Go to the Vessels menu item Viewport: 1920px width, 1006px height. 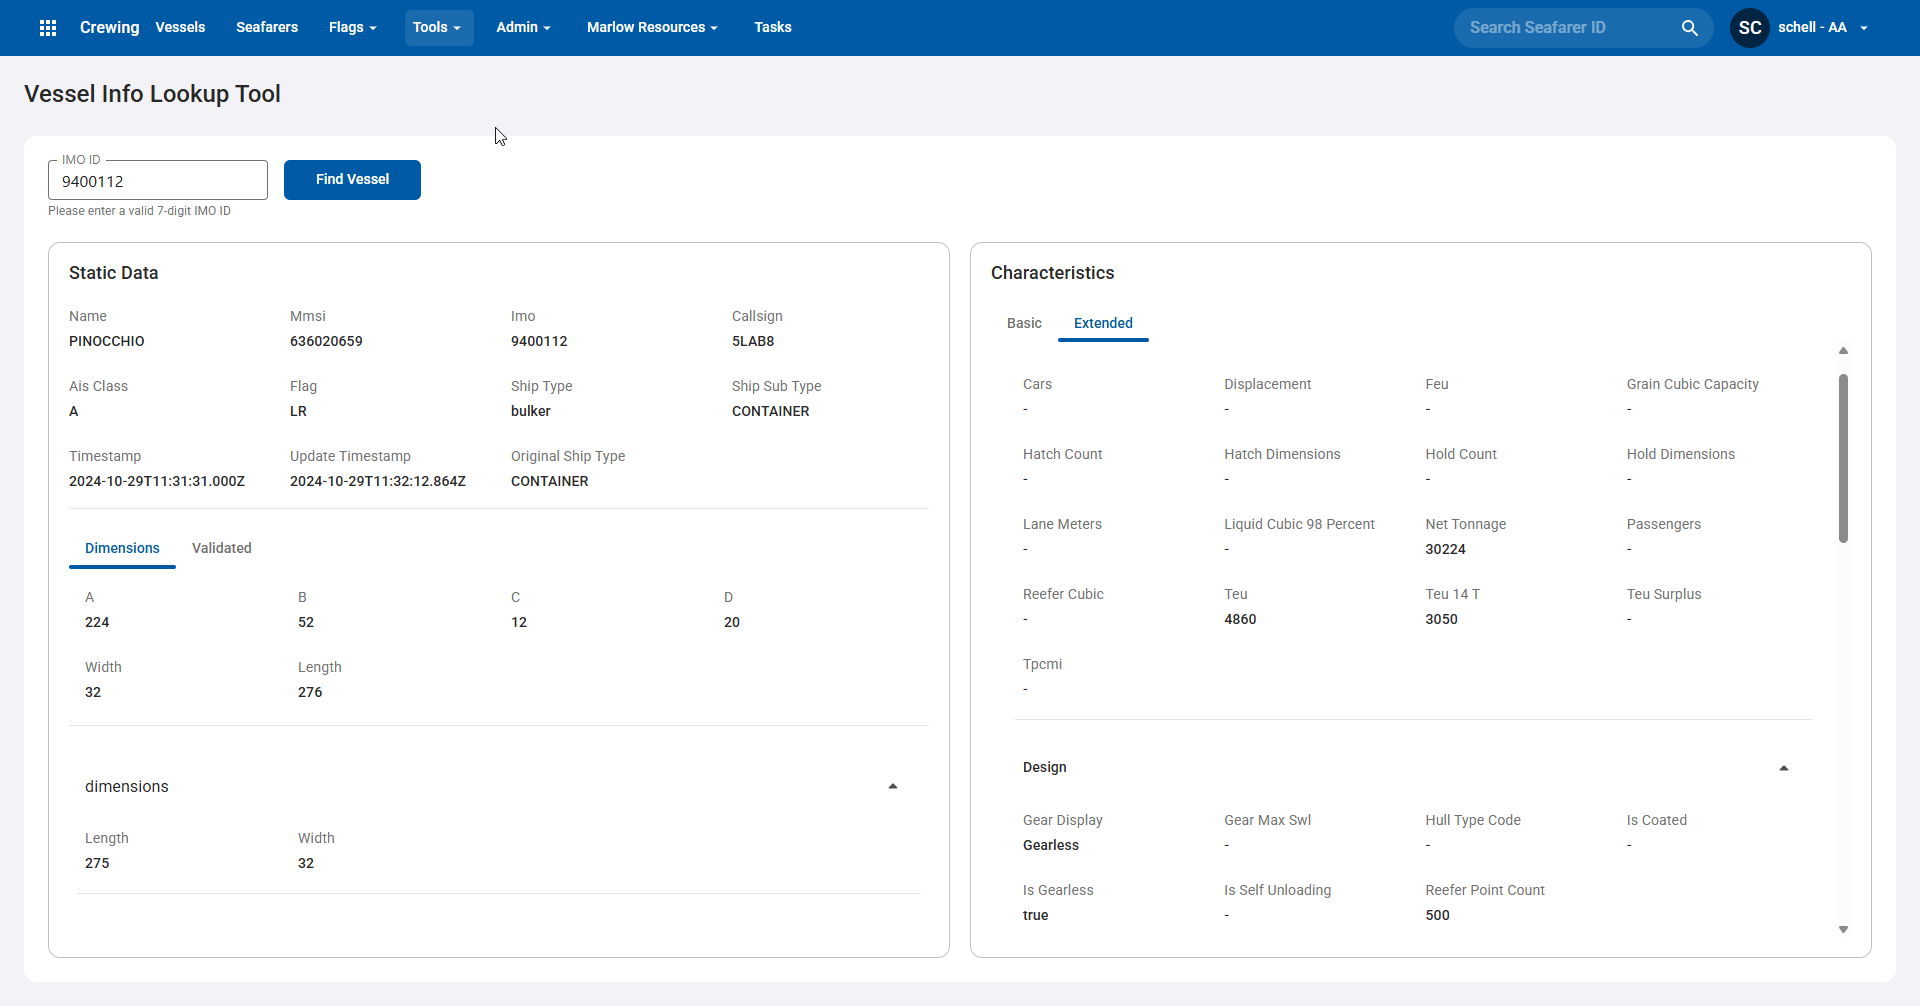click(180, 28)
